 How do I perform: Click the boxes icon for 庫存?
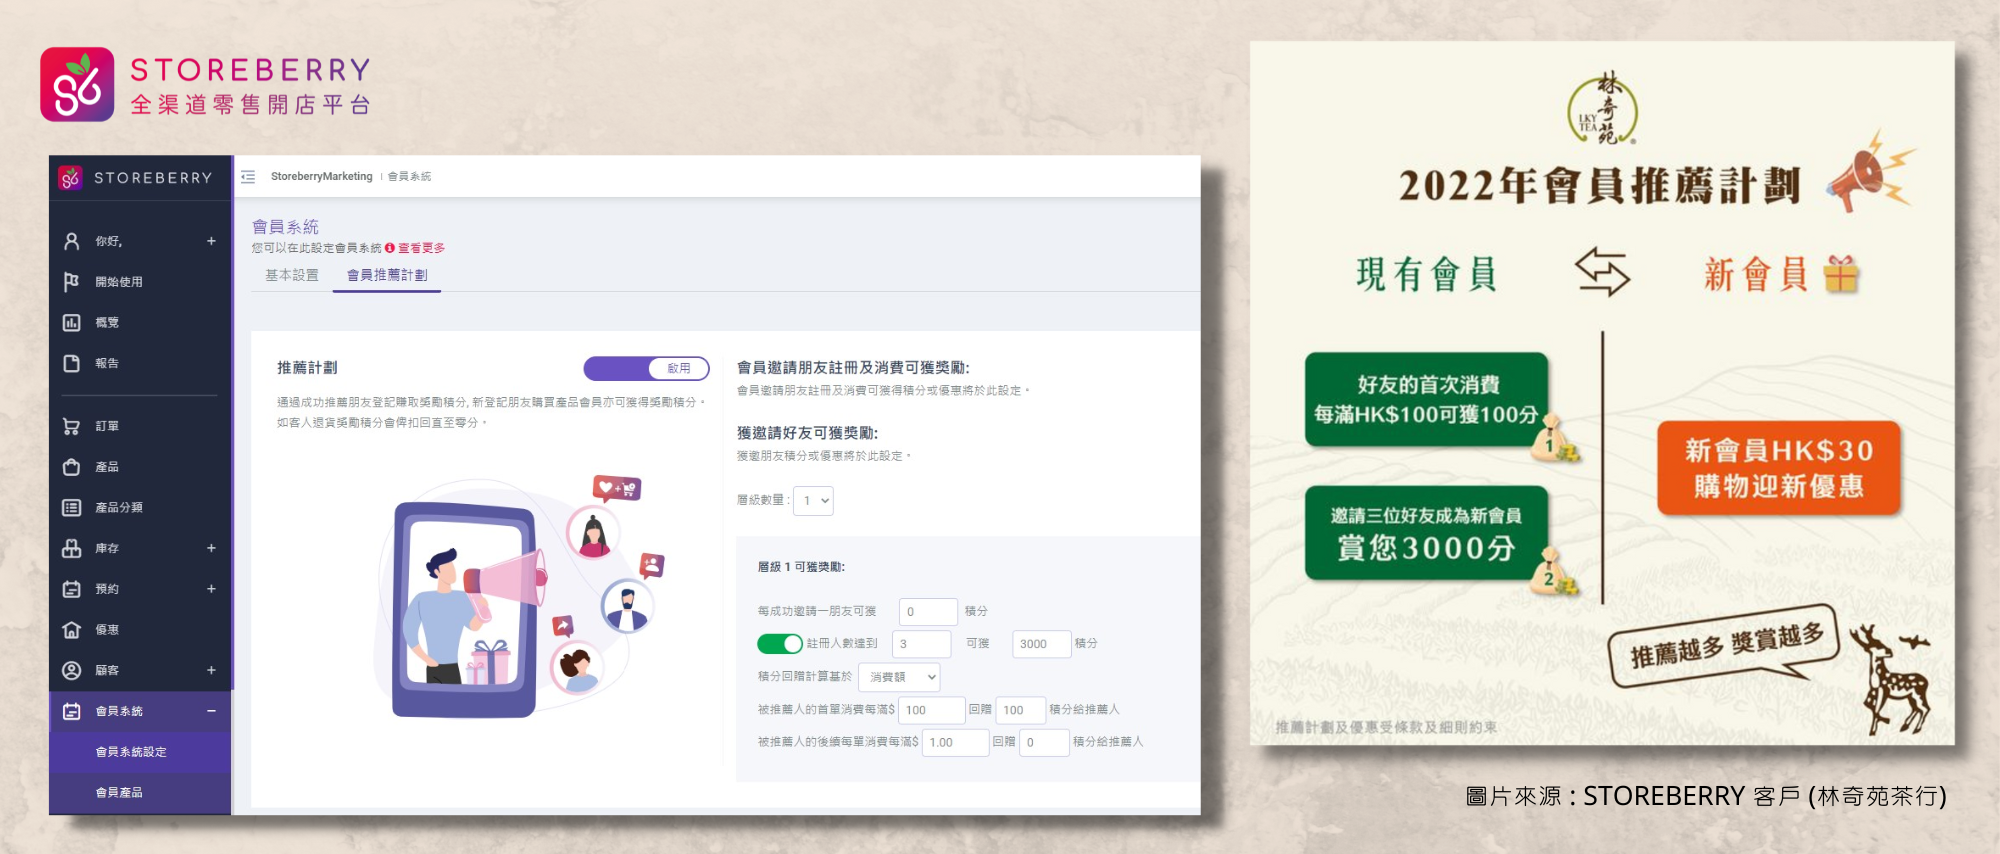tap(71, 548)
